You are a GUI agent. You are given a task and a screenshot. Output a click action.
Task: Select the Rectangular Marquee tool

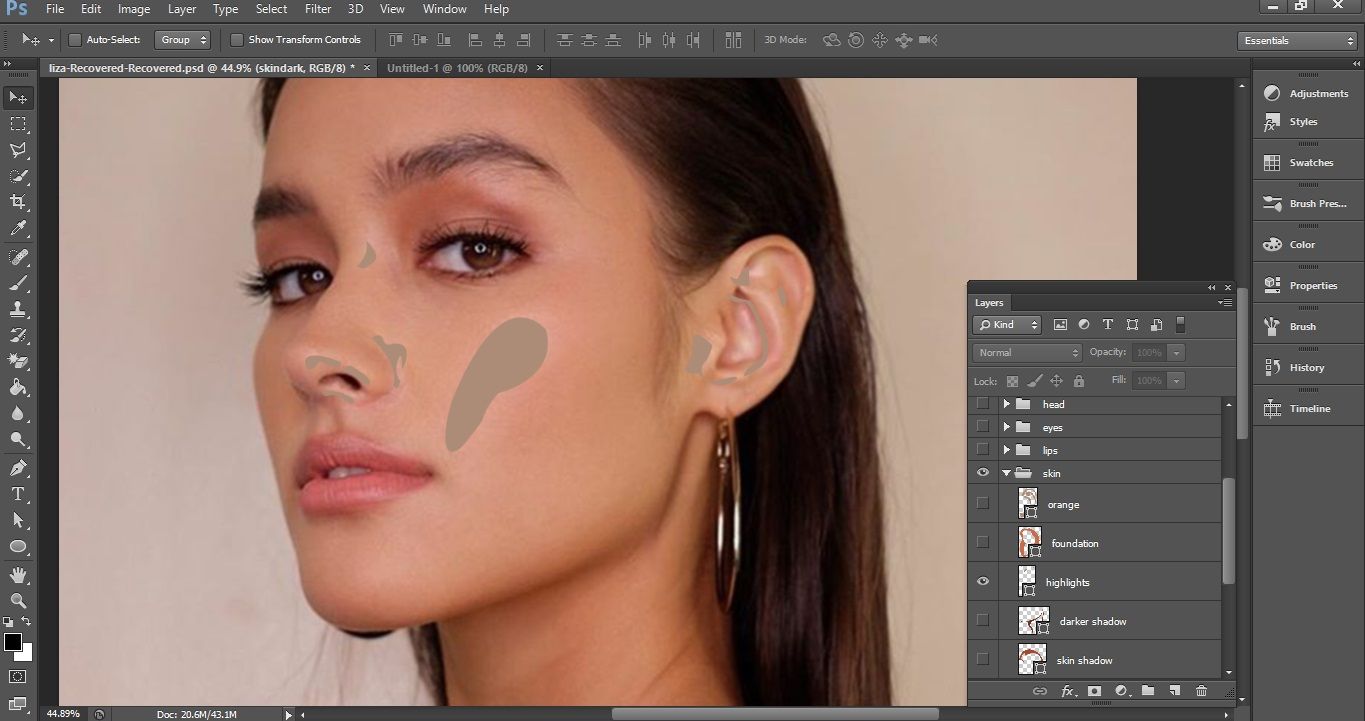[18, 124]
